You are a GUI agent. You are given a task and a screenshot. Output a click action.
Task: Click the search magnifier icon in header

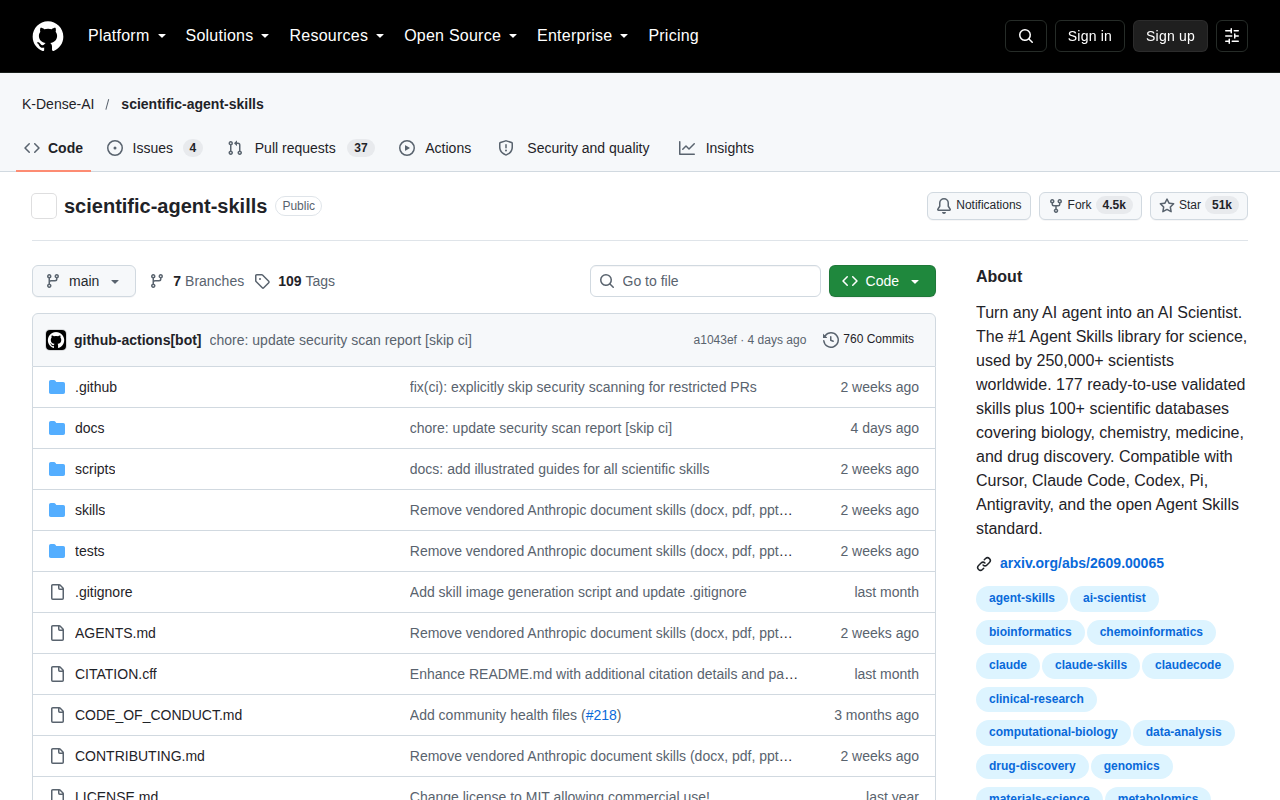click(x=1026, y=36)
